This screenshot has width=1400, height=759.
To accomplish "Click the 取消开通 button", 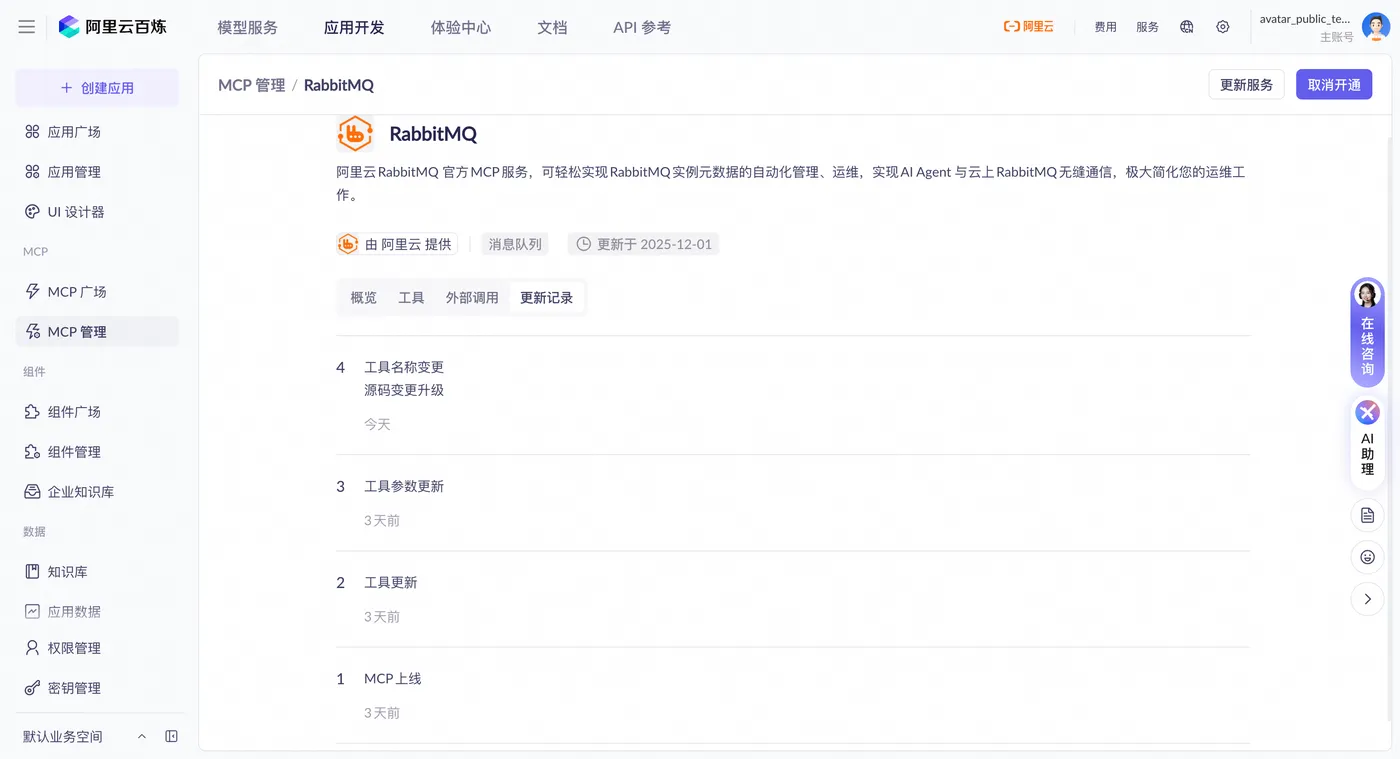I will click(1334, 85).
